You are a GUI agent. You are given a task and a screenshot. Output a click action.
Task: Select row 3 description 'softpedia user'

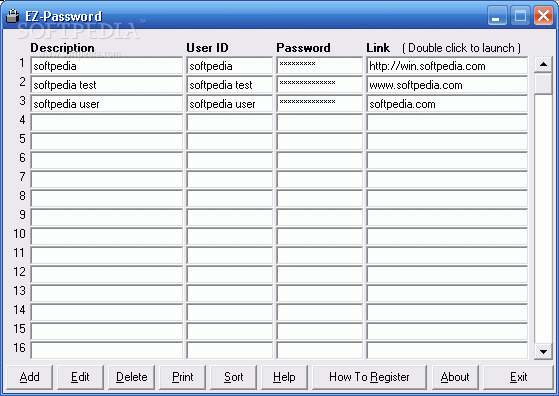click(107, 104)
